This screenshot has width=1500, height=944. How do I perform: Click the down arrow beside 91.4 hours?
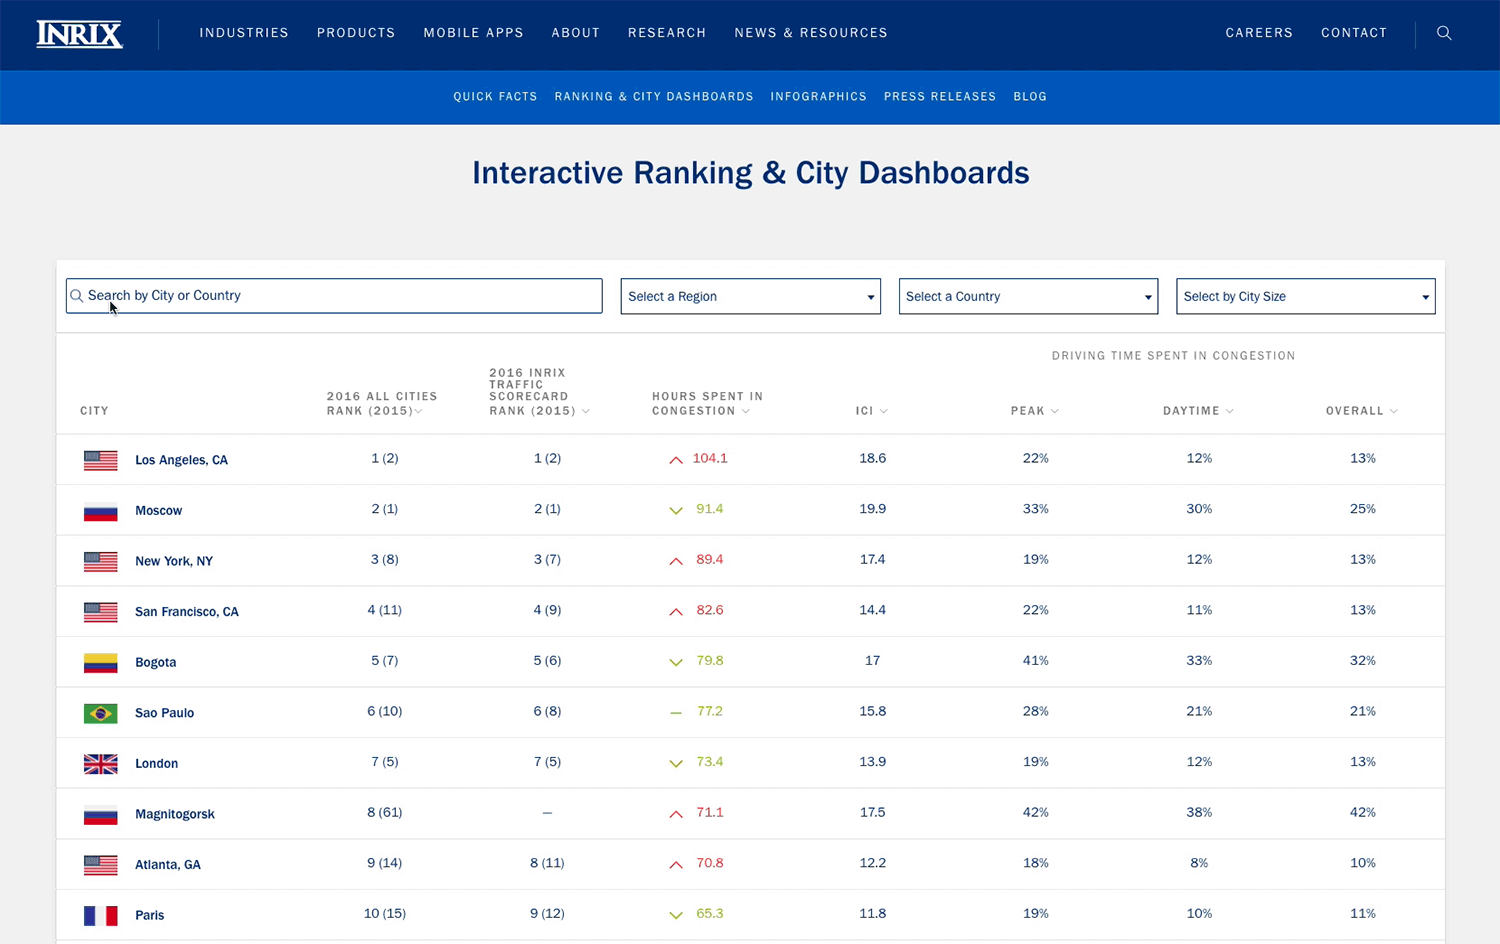coord(676,510)
